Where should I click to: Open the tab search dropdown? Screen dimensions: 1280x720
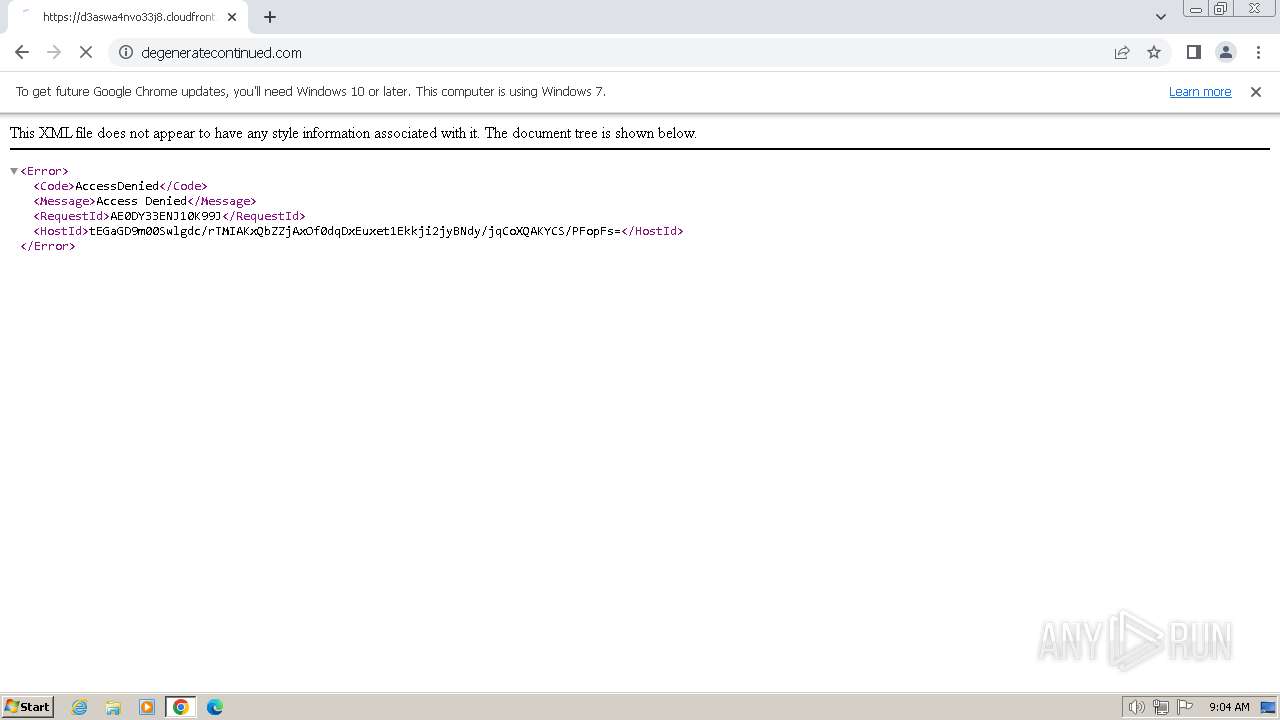tap(1161, 17)
